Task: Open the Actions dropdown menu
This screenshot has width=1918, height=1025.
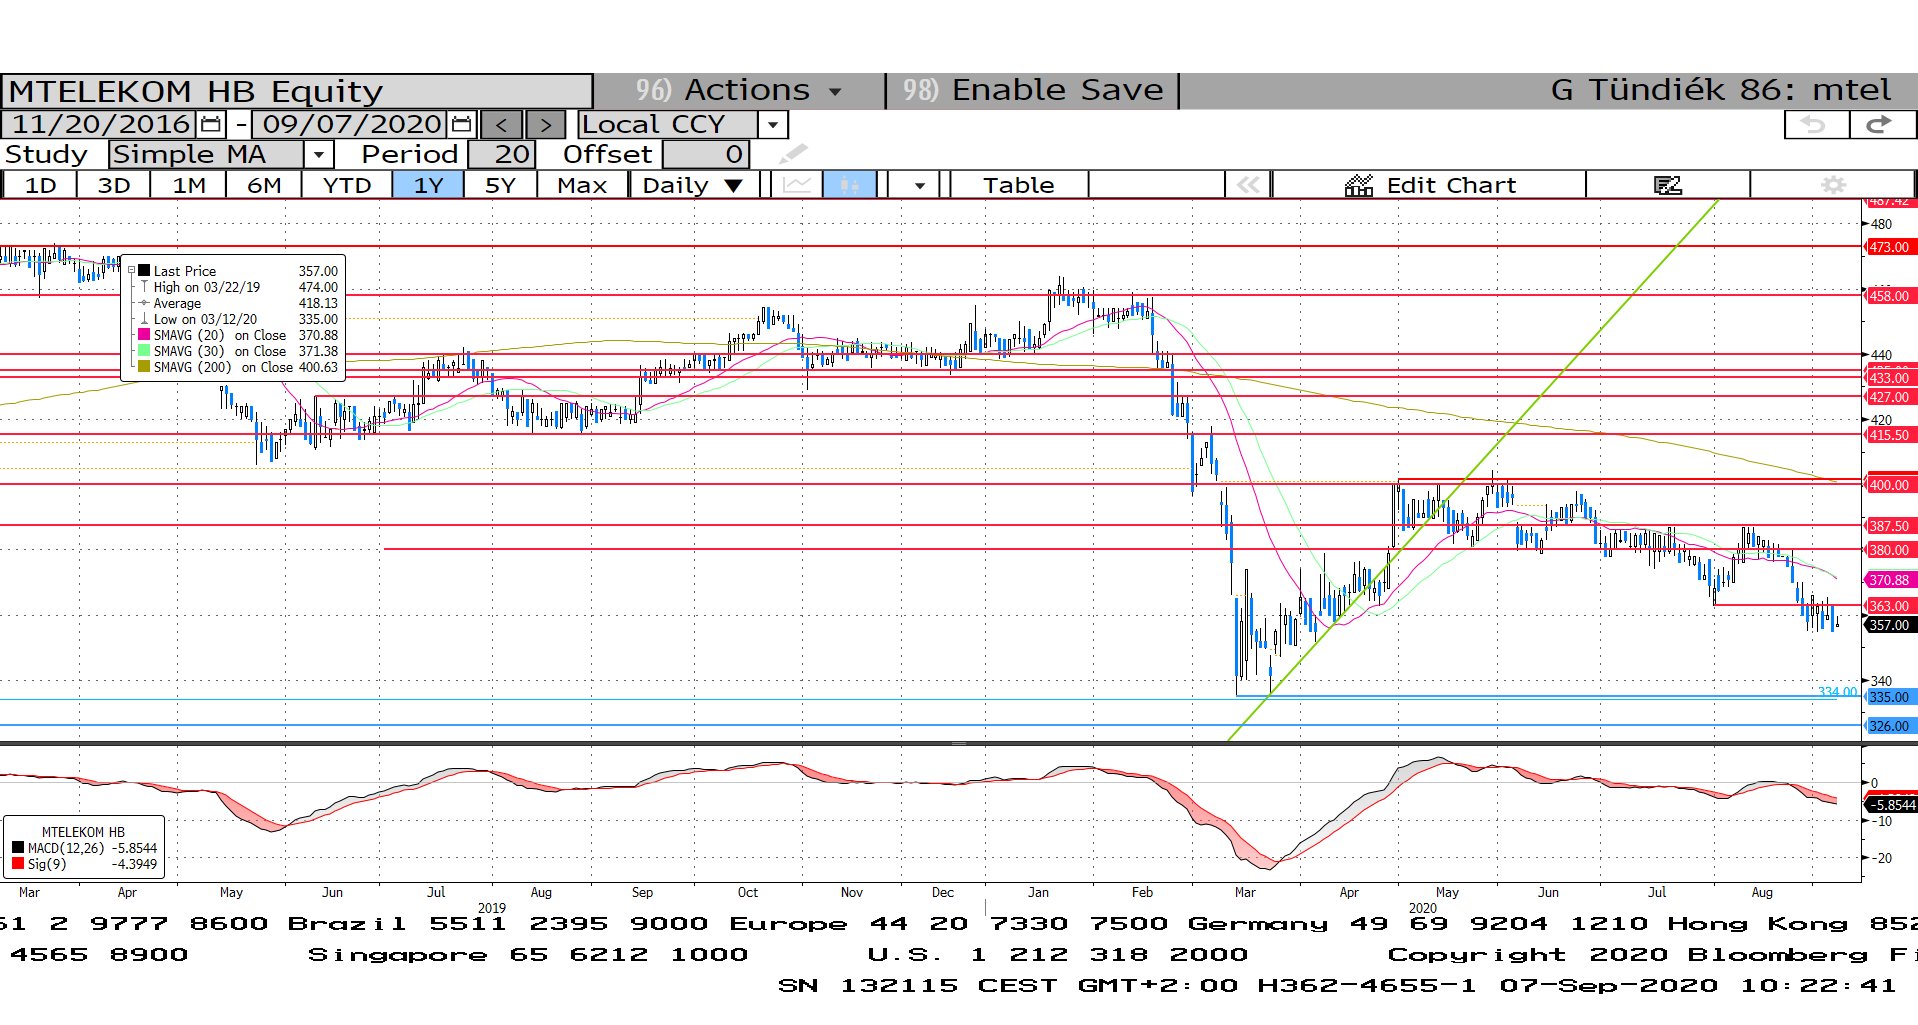Action: click(738, 91)
